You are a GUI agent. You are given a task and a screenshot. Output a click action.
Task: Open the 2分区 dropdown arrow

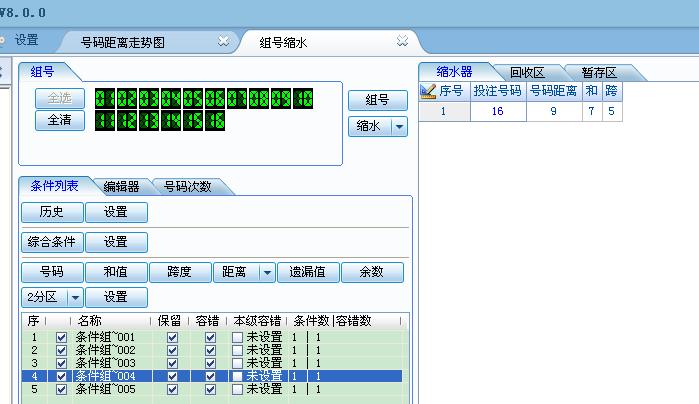click(74, 297)
